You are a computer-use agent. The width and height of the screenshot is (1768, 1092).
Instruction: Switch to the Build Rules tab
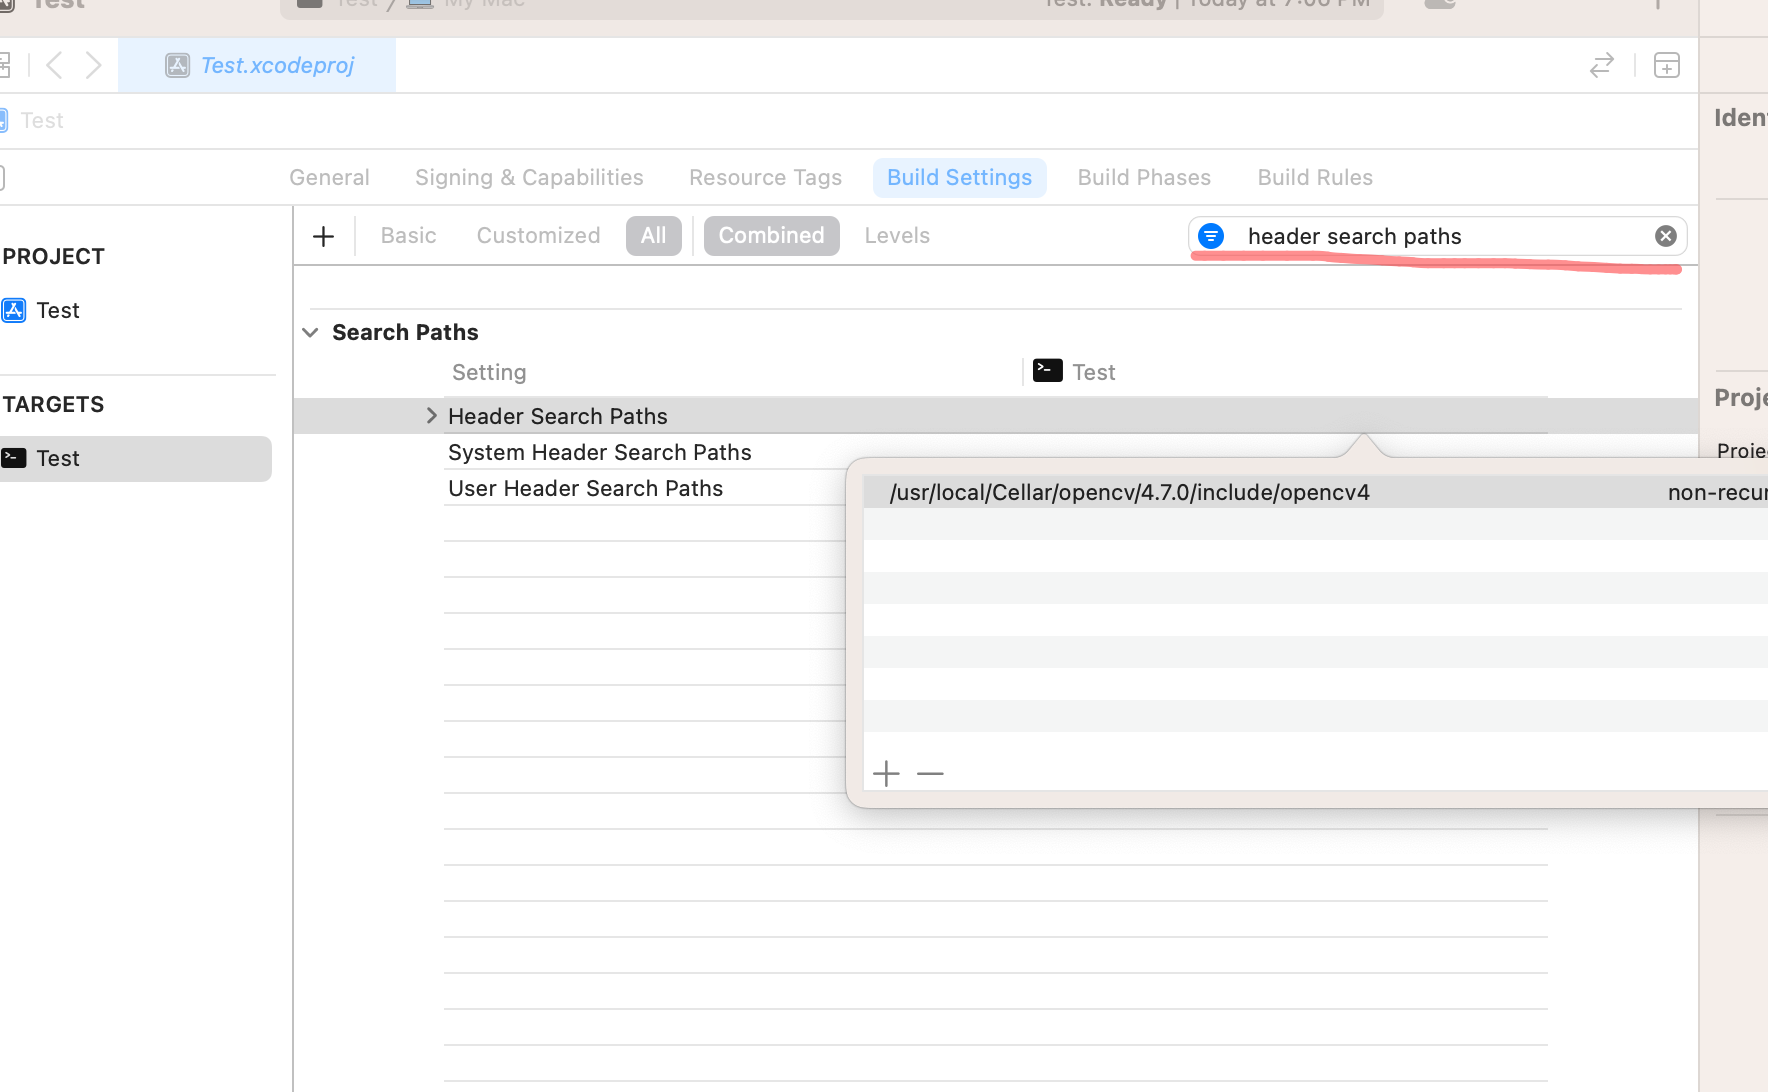click(1315, 178)
